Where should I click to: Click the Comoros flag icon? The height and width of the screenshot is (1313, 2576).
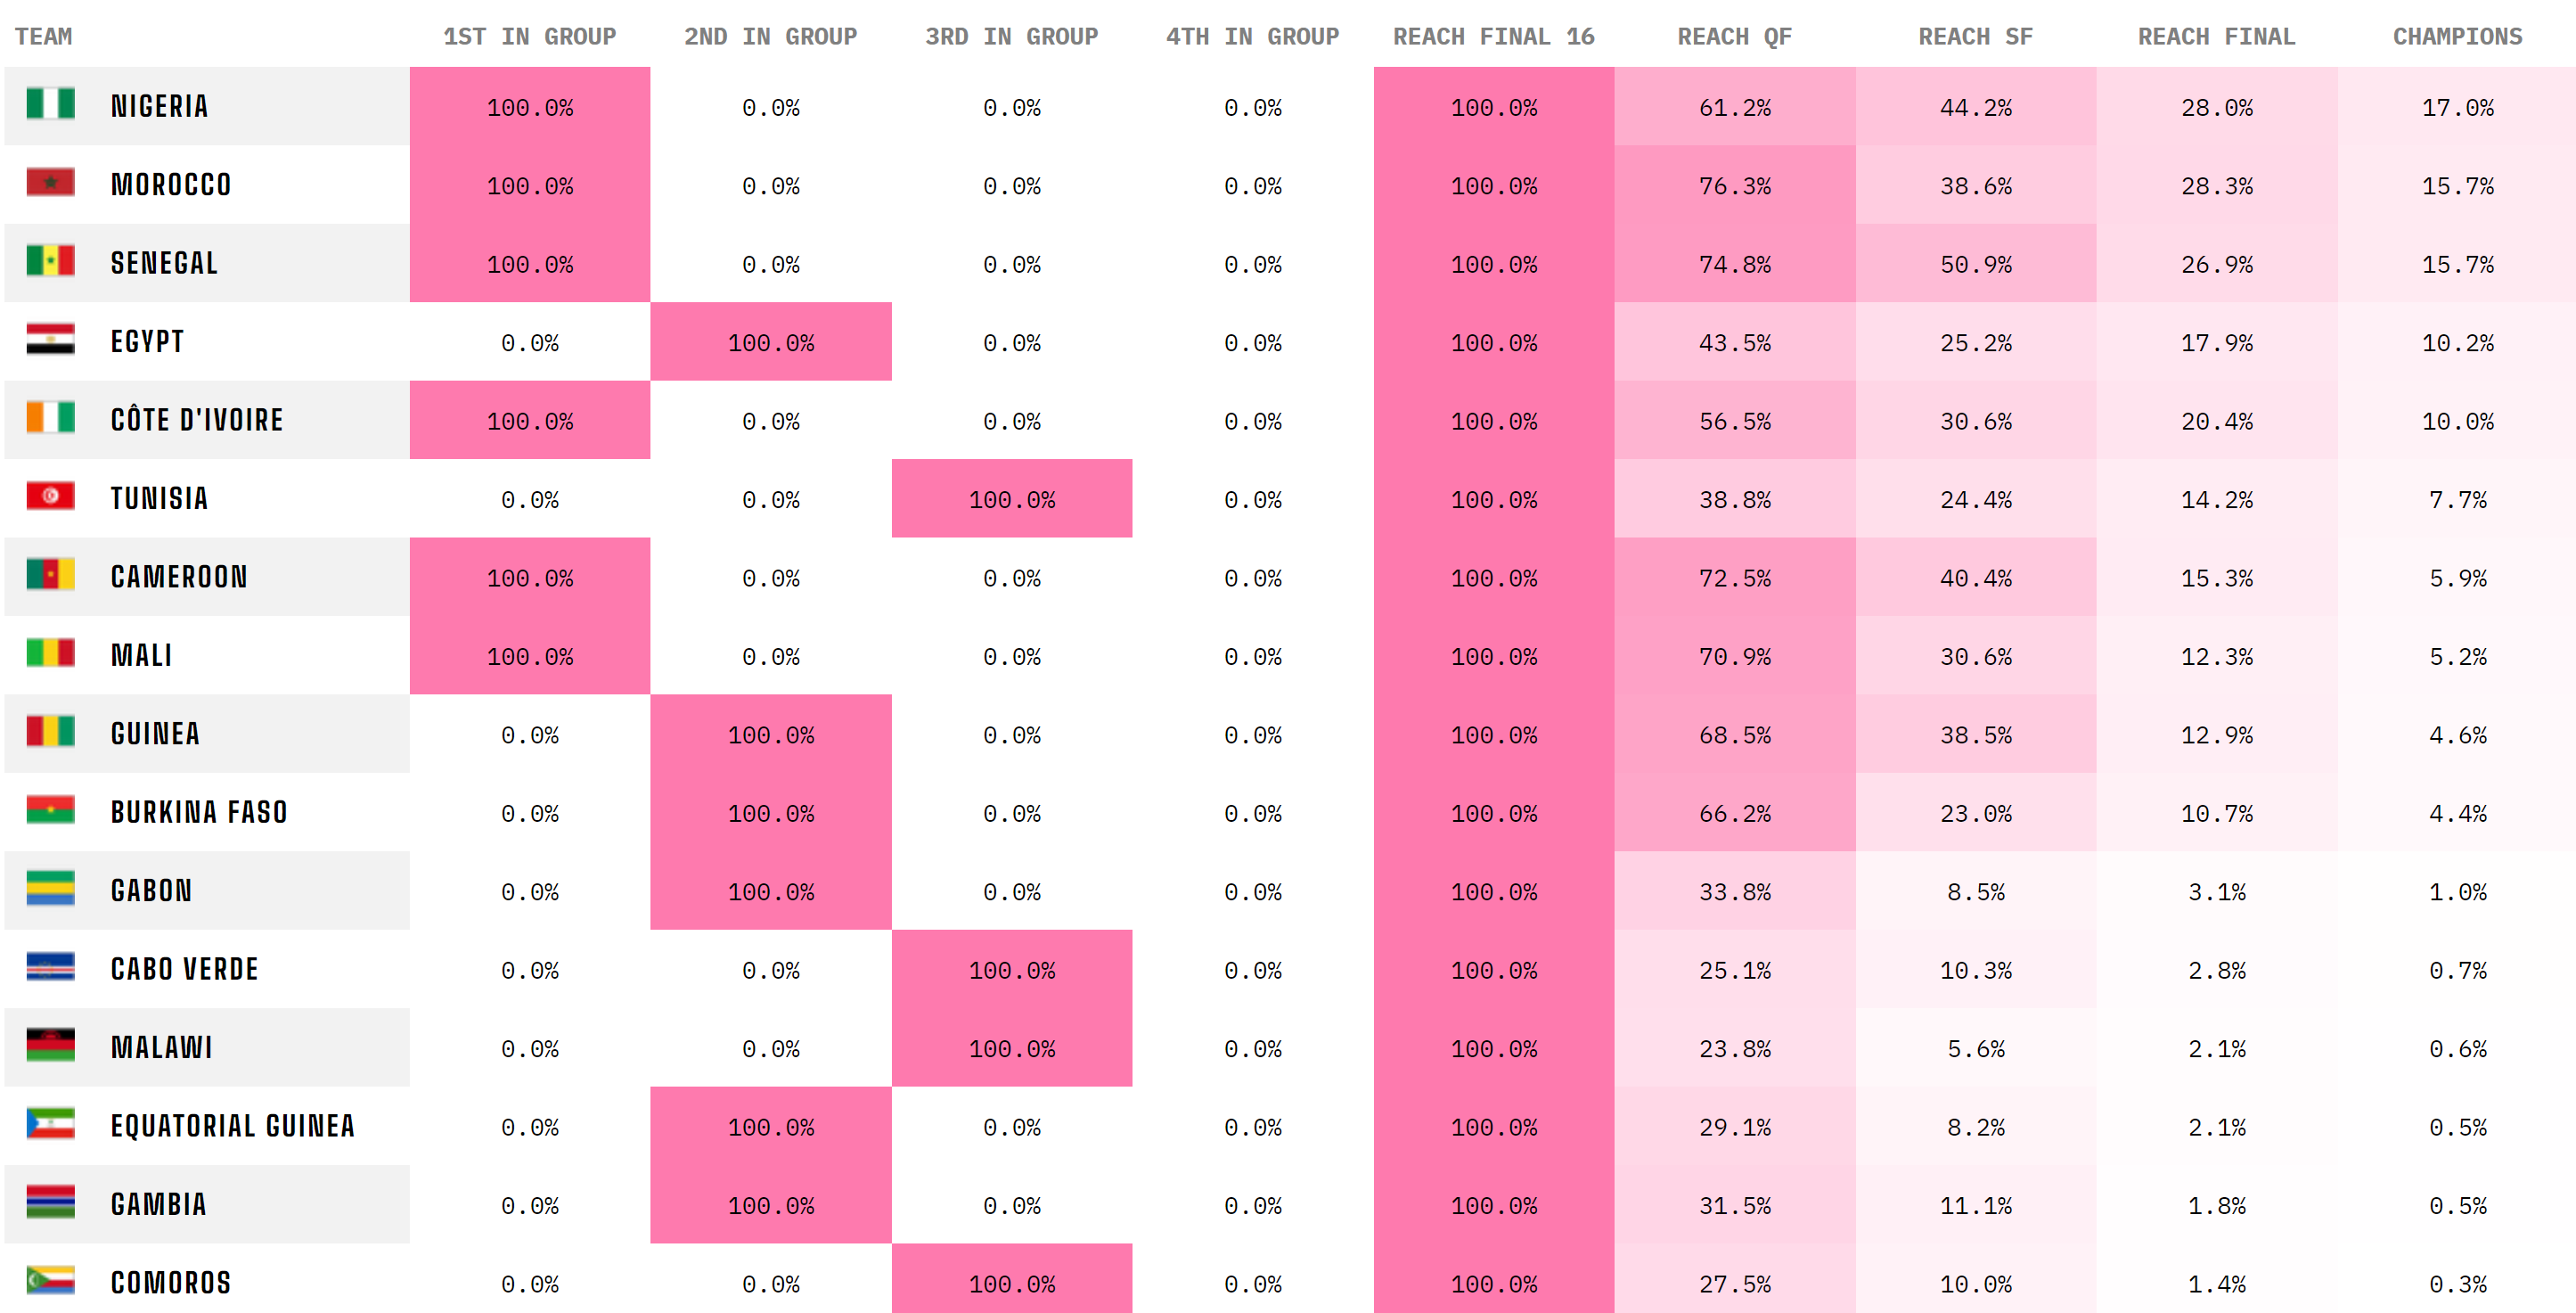tap(50, 1281)
